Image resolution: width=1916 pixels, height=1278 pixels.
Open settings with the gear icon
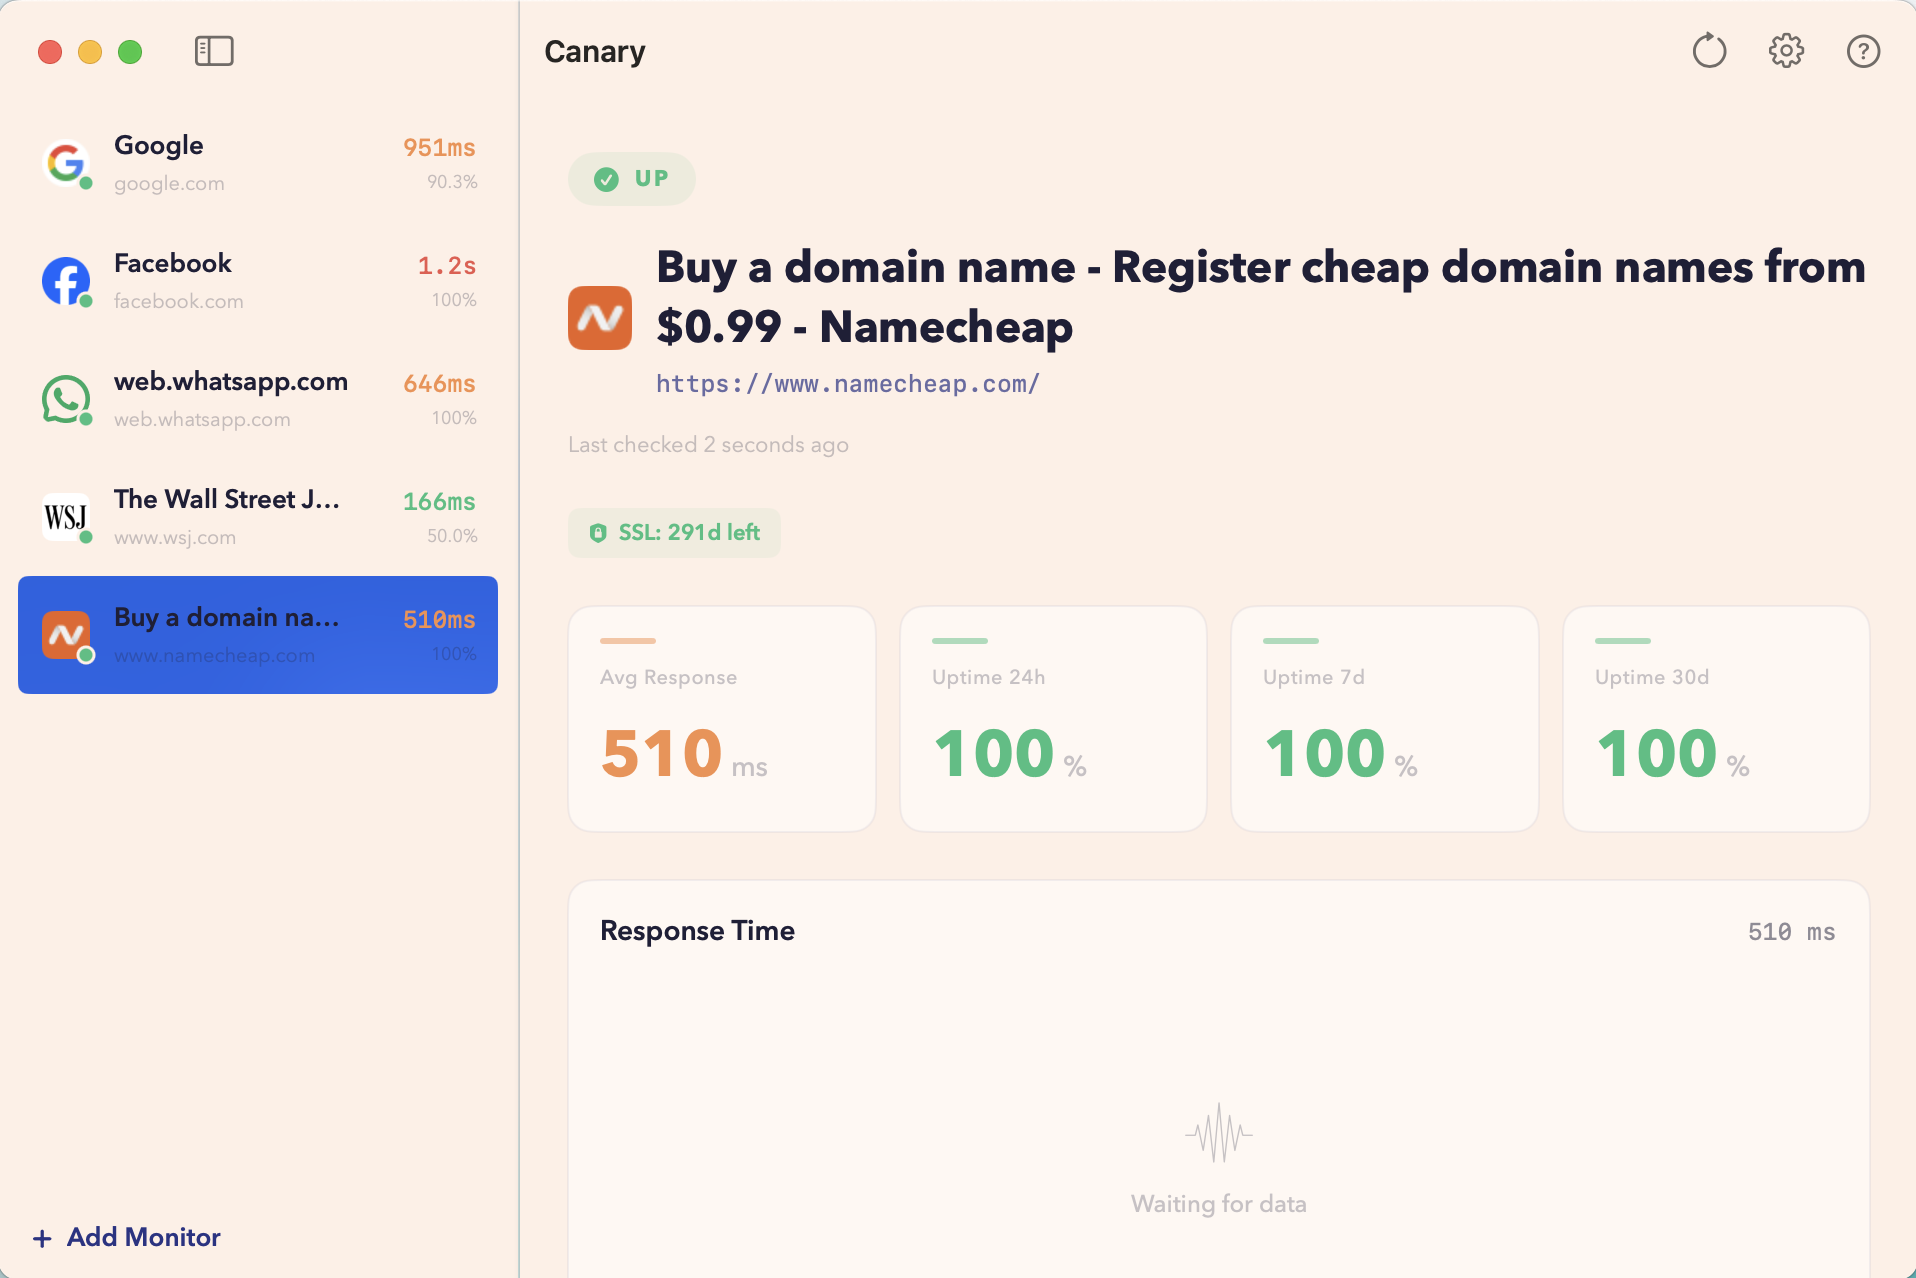[1786, 51]
